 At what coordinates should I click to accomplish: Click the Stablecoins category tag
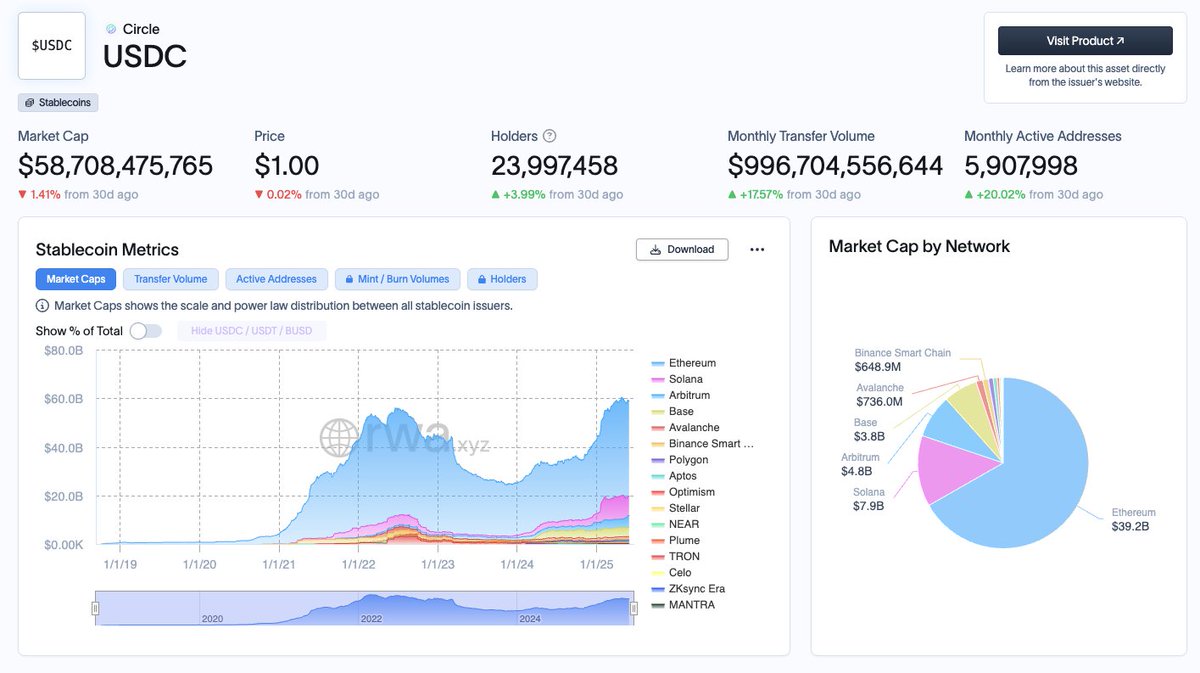58,103
